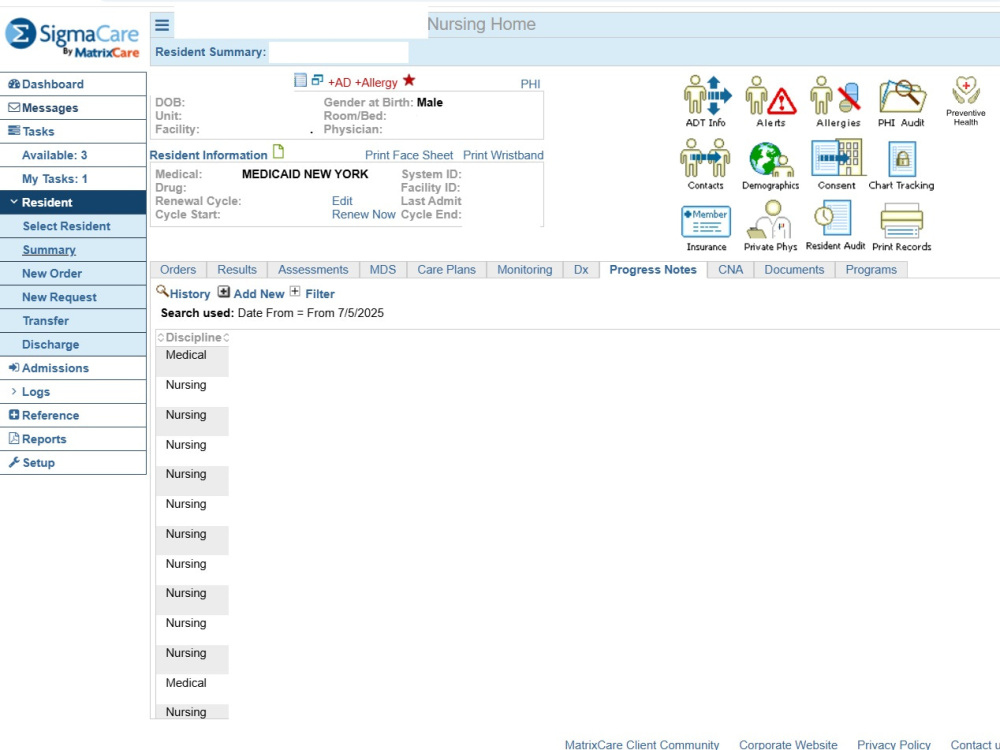Click the overlapping windows icon beside +AD
1000x750 pixels.
[x=317, y=80]
